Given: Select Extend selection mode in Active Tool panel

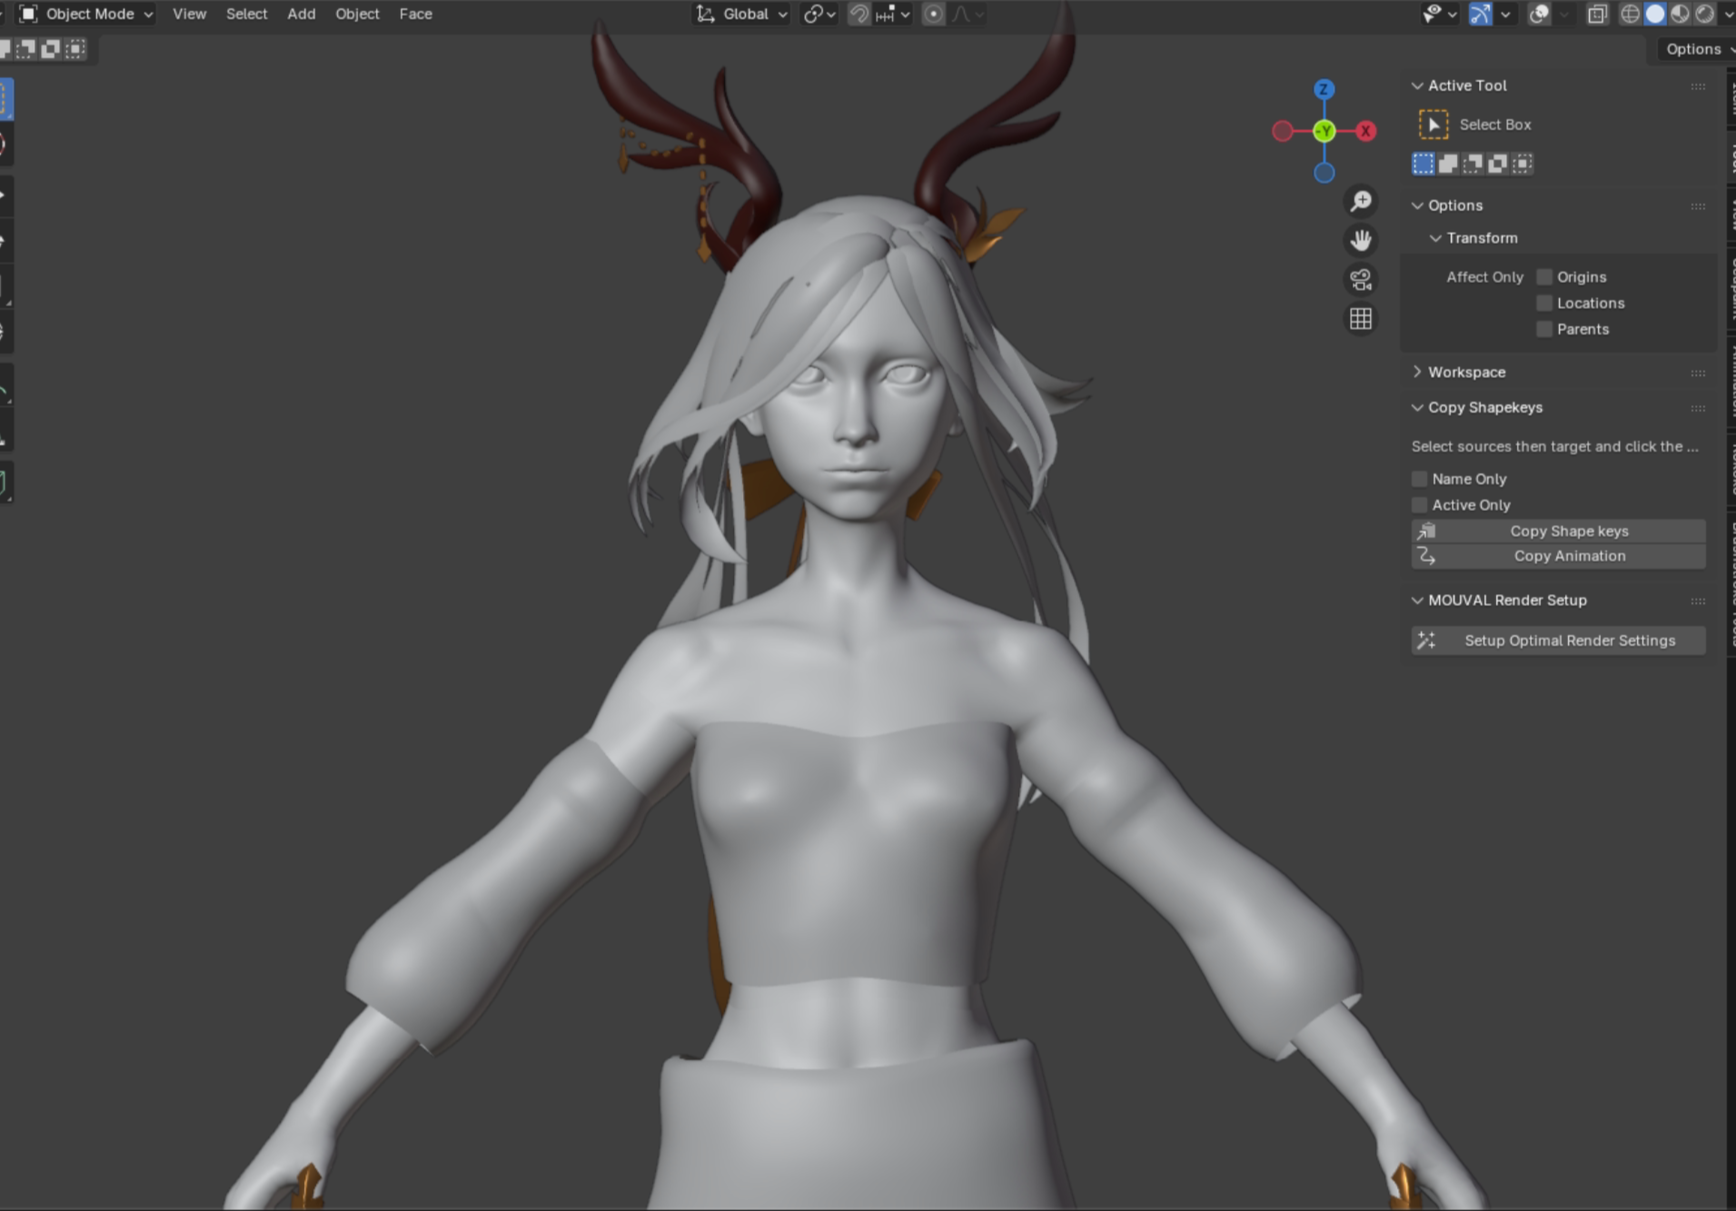Looking at the screenshot, I should 1448,164.
